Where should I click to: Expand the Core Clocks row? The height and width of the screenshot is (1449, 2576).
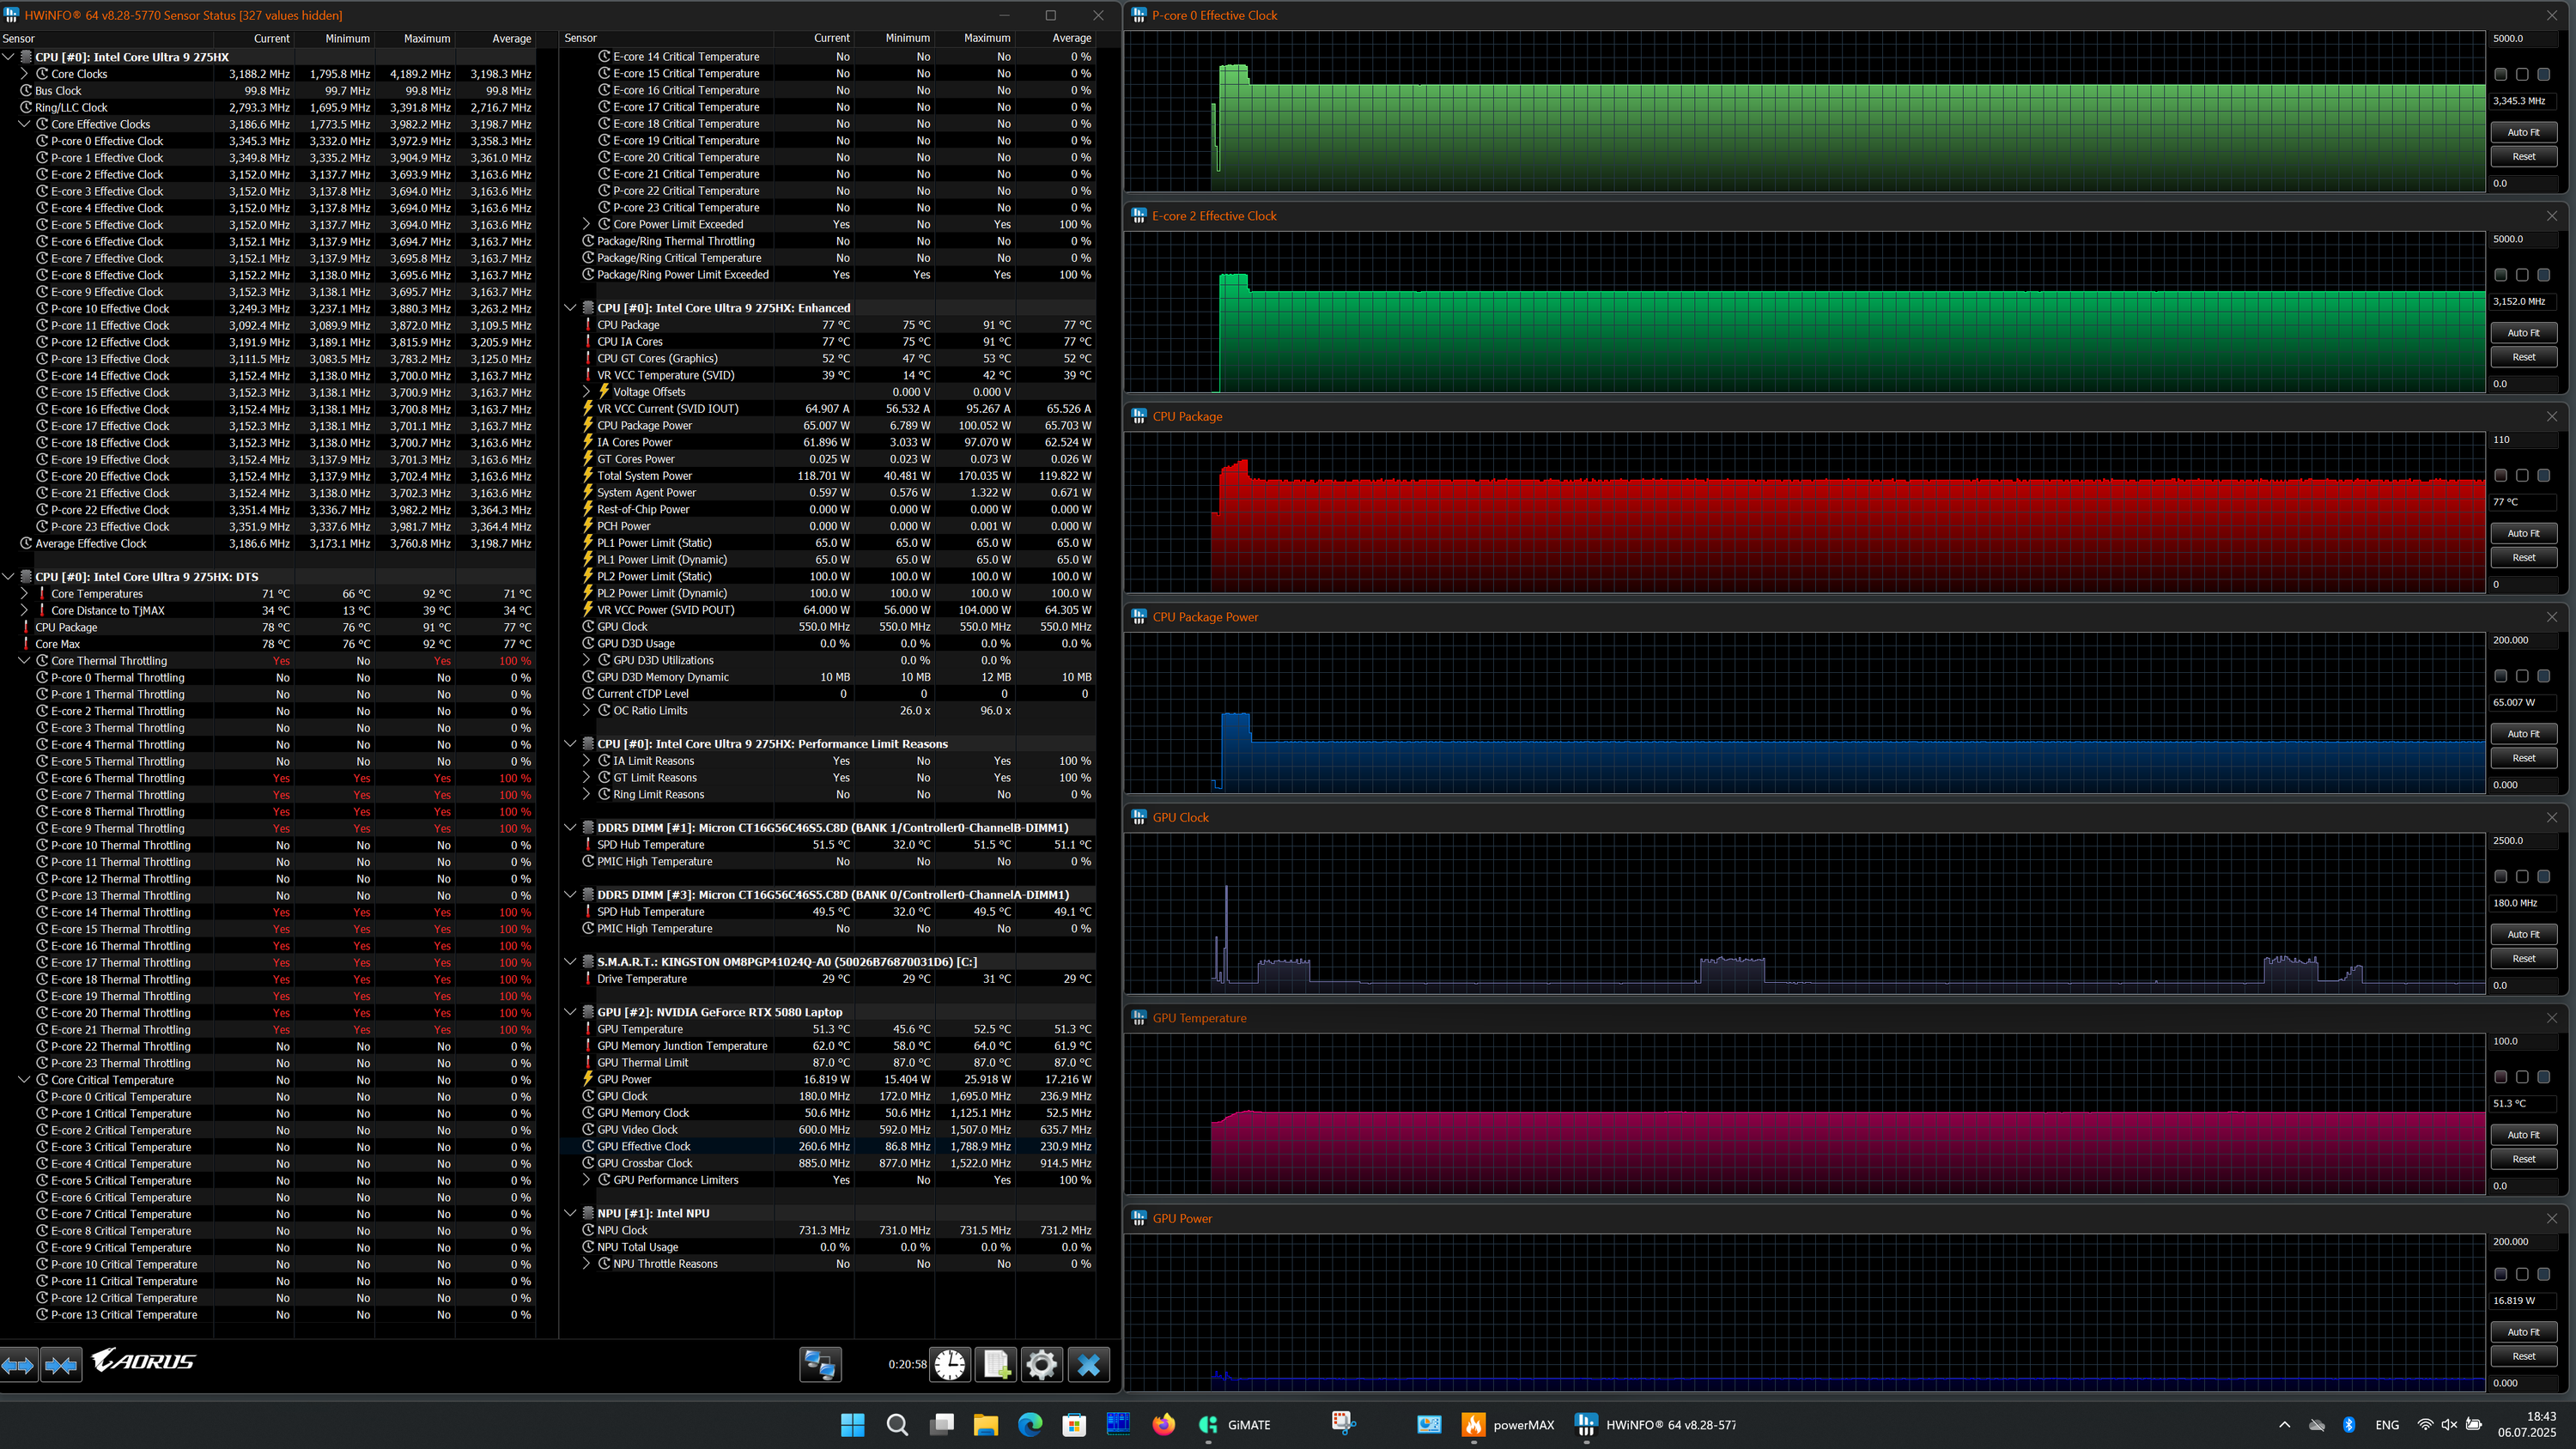pyautogui.click(x=24, y=74)
